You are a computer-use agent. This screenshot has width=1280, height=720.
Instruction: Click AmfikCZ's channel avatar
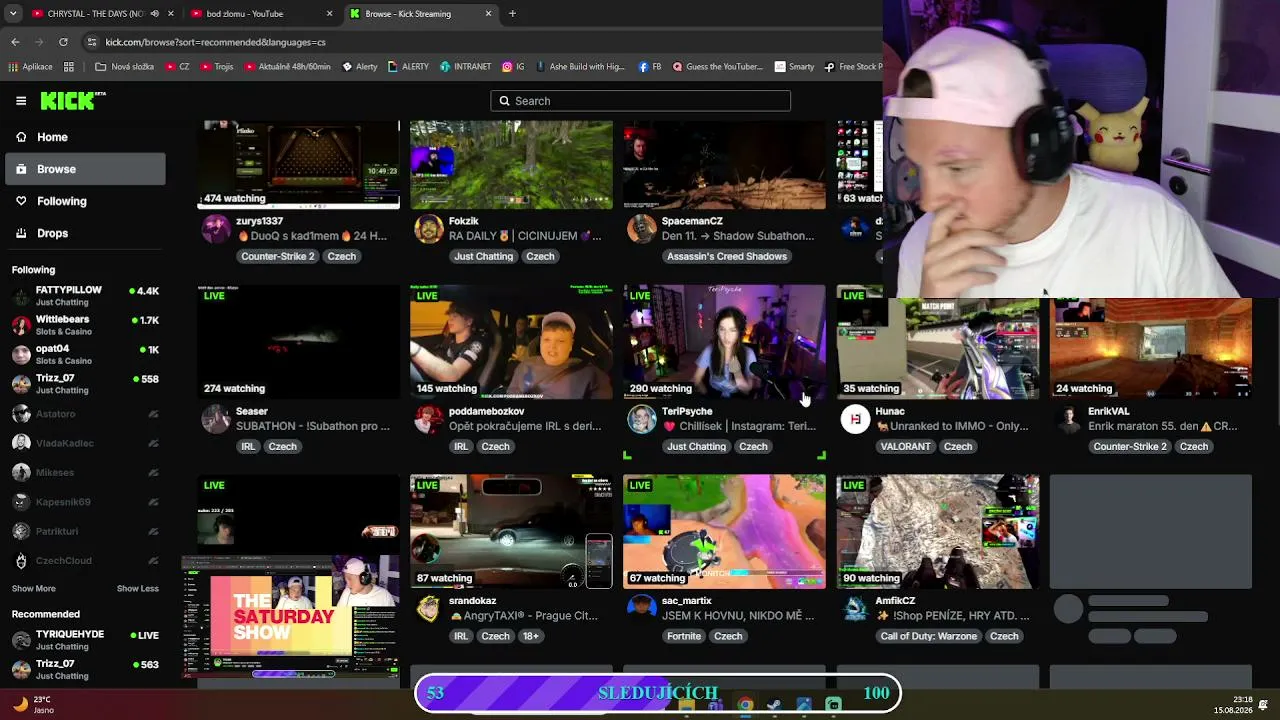(x=854, y=609)
